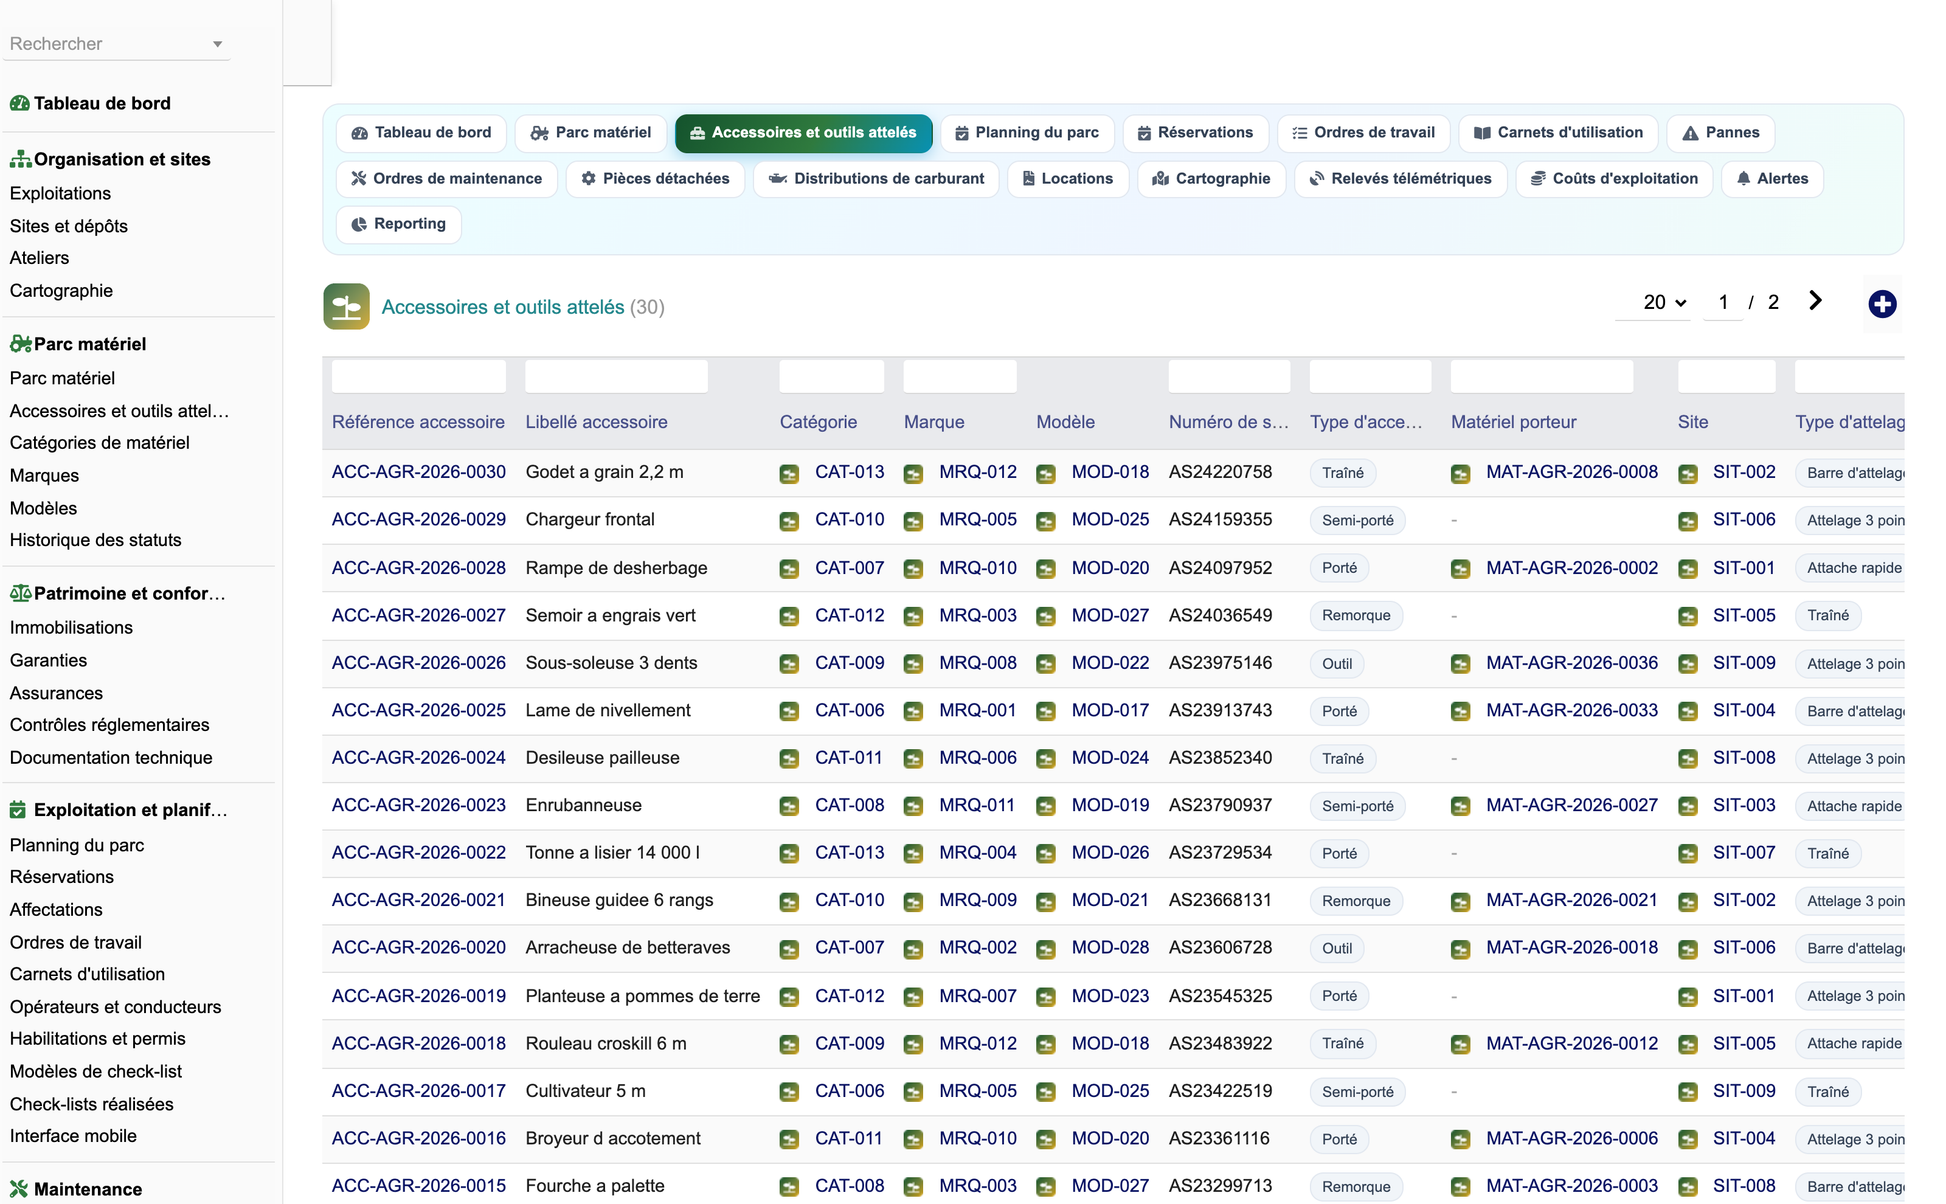Click the green Accessoires et outils attelés list icon
The width and height of the screenshot is (1946, 1204).
(x=346, y=306)
